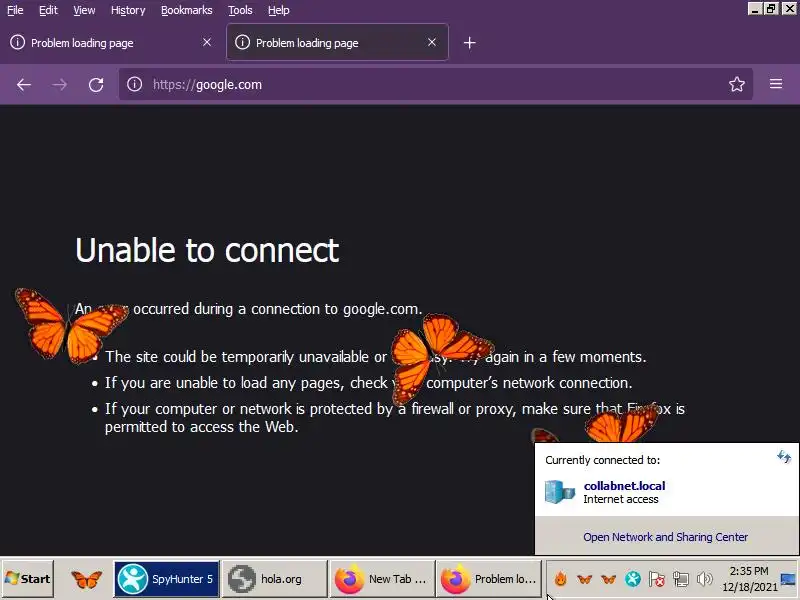Open site information icon in address bar

point(134,84)
